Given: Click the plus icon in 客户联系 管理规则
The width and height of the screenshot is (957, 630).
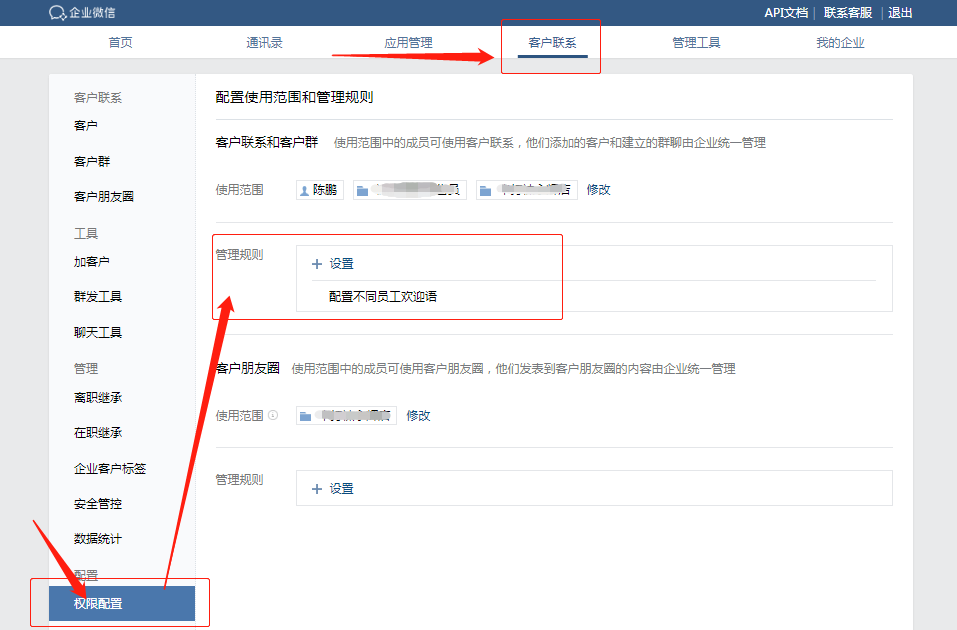Looking at the screenshot, I should point(317,264).
